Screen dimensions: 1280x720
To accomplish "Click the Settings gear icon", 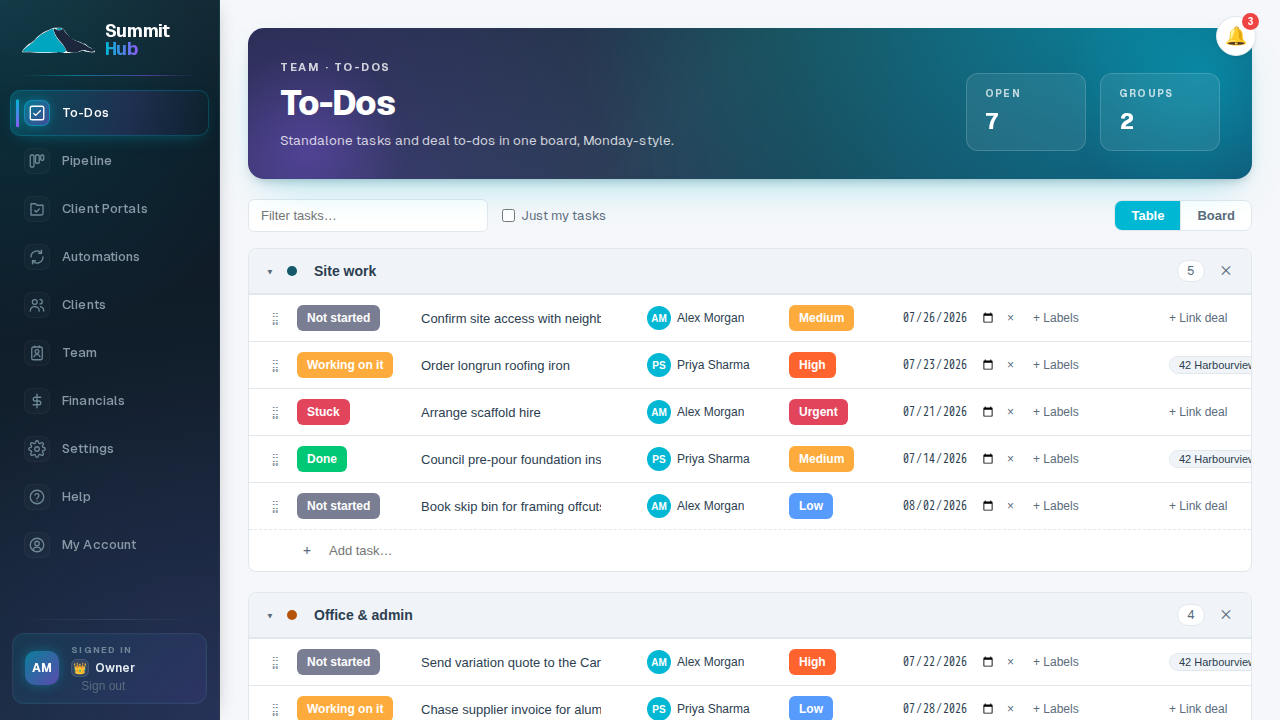I will tap(37, 449).
